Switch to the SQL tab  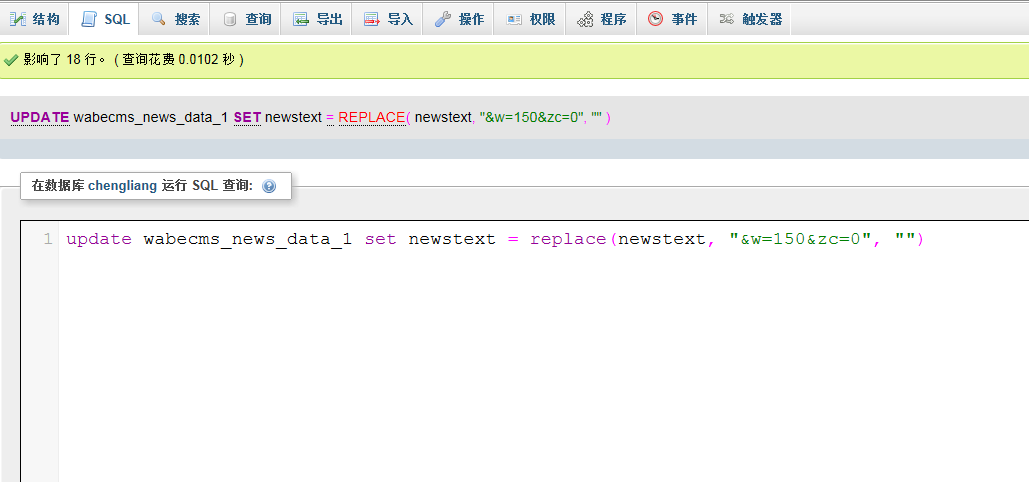pyautogui.click(x=105, y=19)
